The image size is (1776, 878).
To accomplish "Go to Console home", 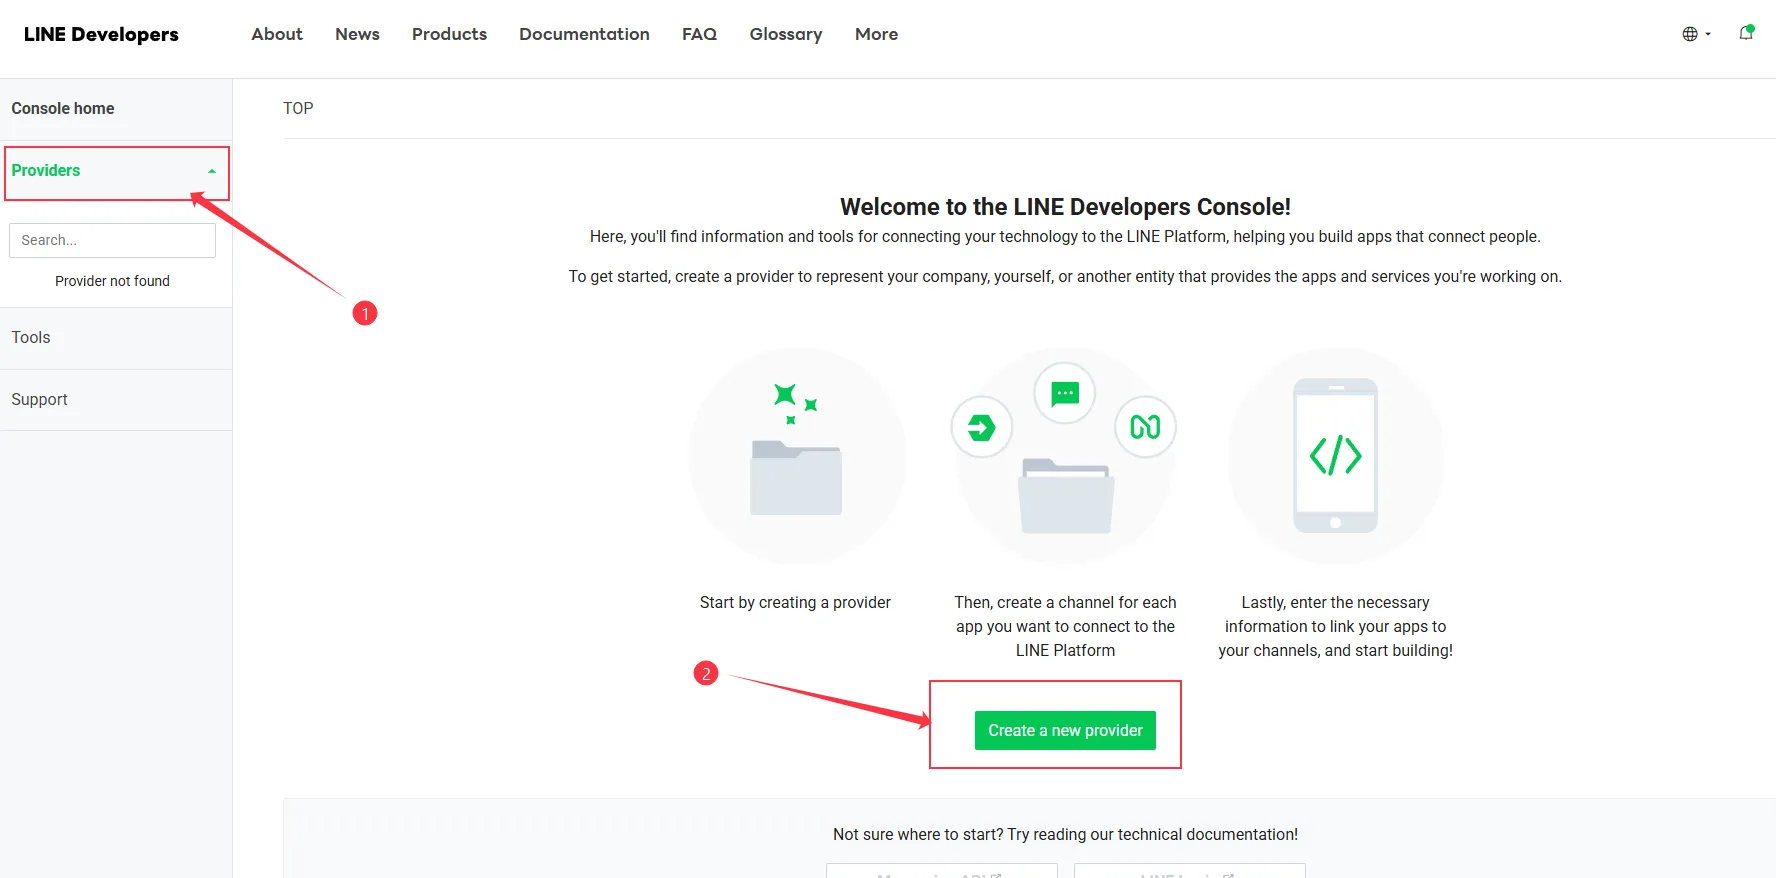I will [63, 108].
